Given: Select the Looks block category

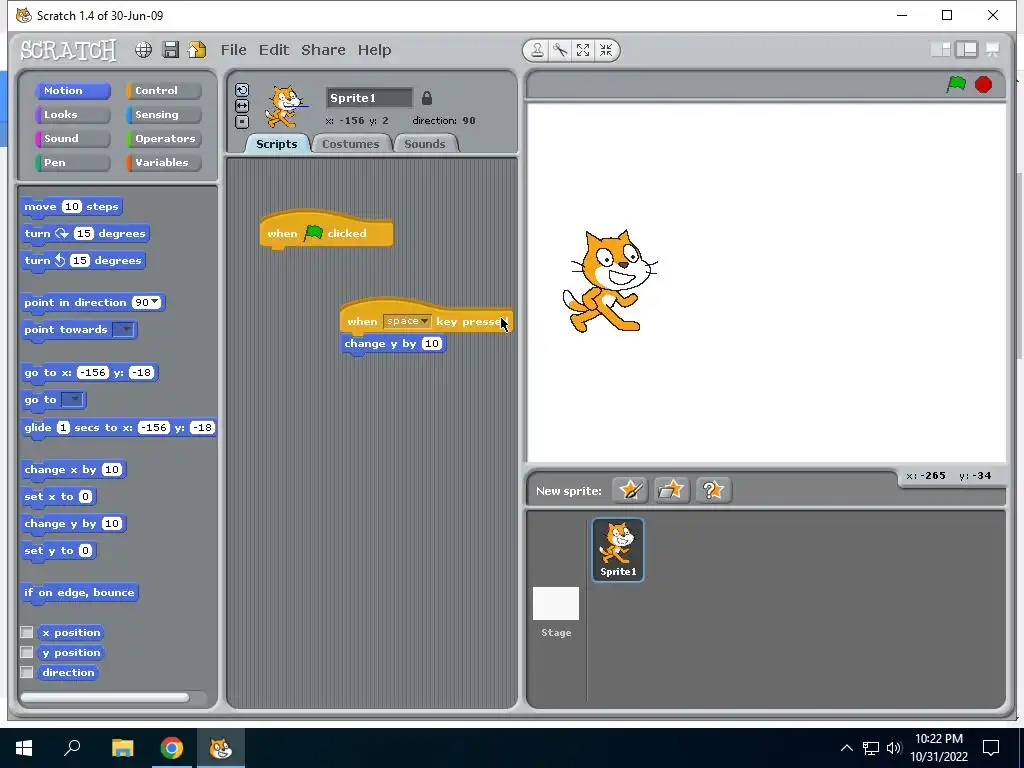Looking at the screenshot, I should pos(72,115).
